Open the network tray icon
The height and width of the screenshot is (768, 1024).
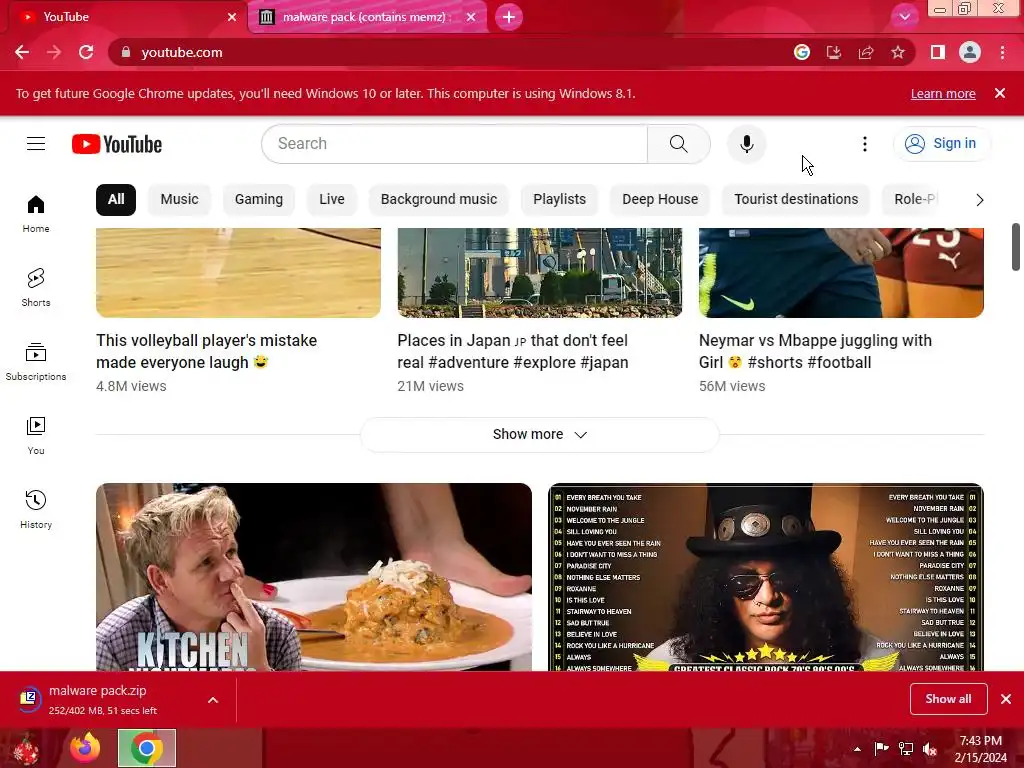[906, 749]
